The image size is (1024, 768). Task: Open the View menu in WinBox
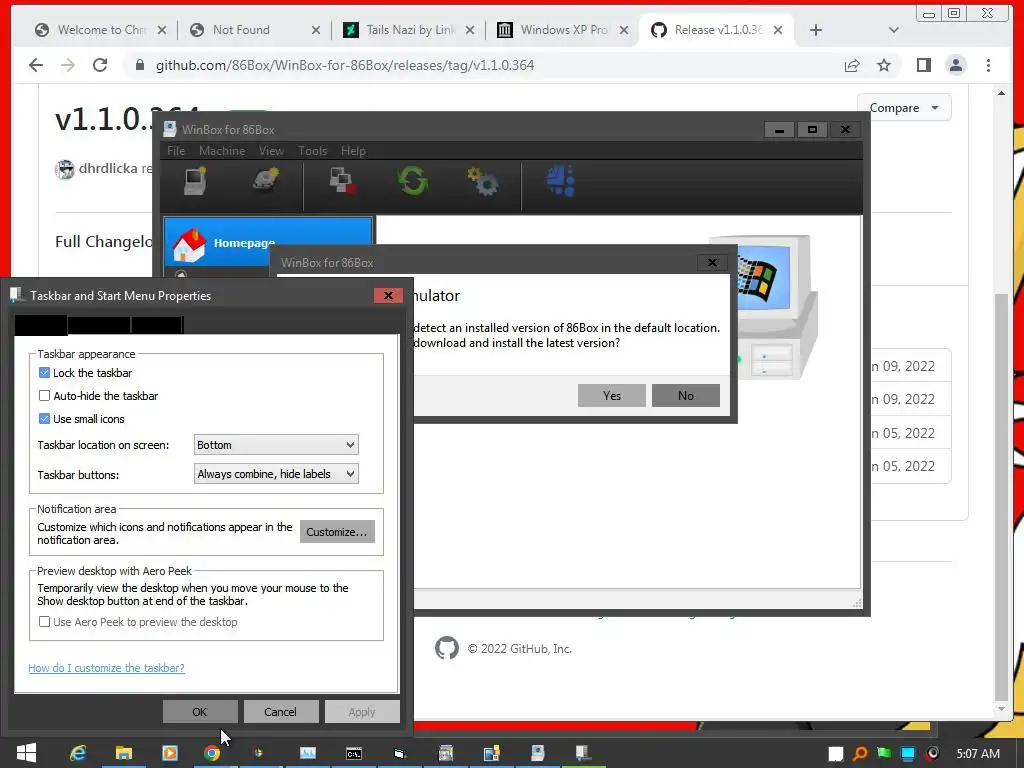tap(271, 151)
